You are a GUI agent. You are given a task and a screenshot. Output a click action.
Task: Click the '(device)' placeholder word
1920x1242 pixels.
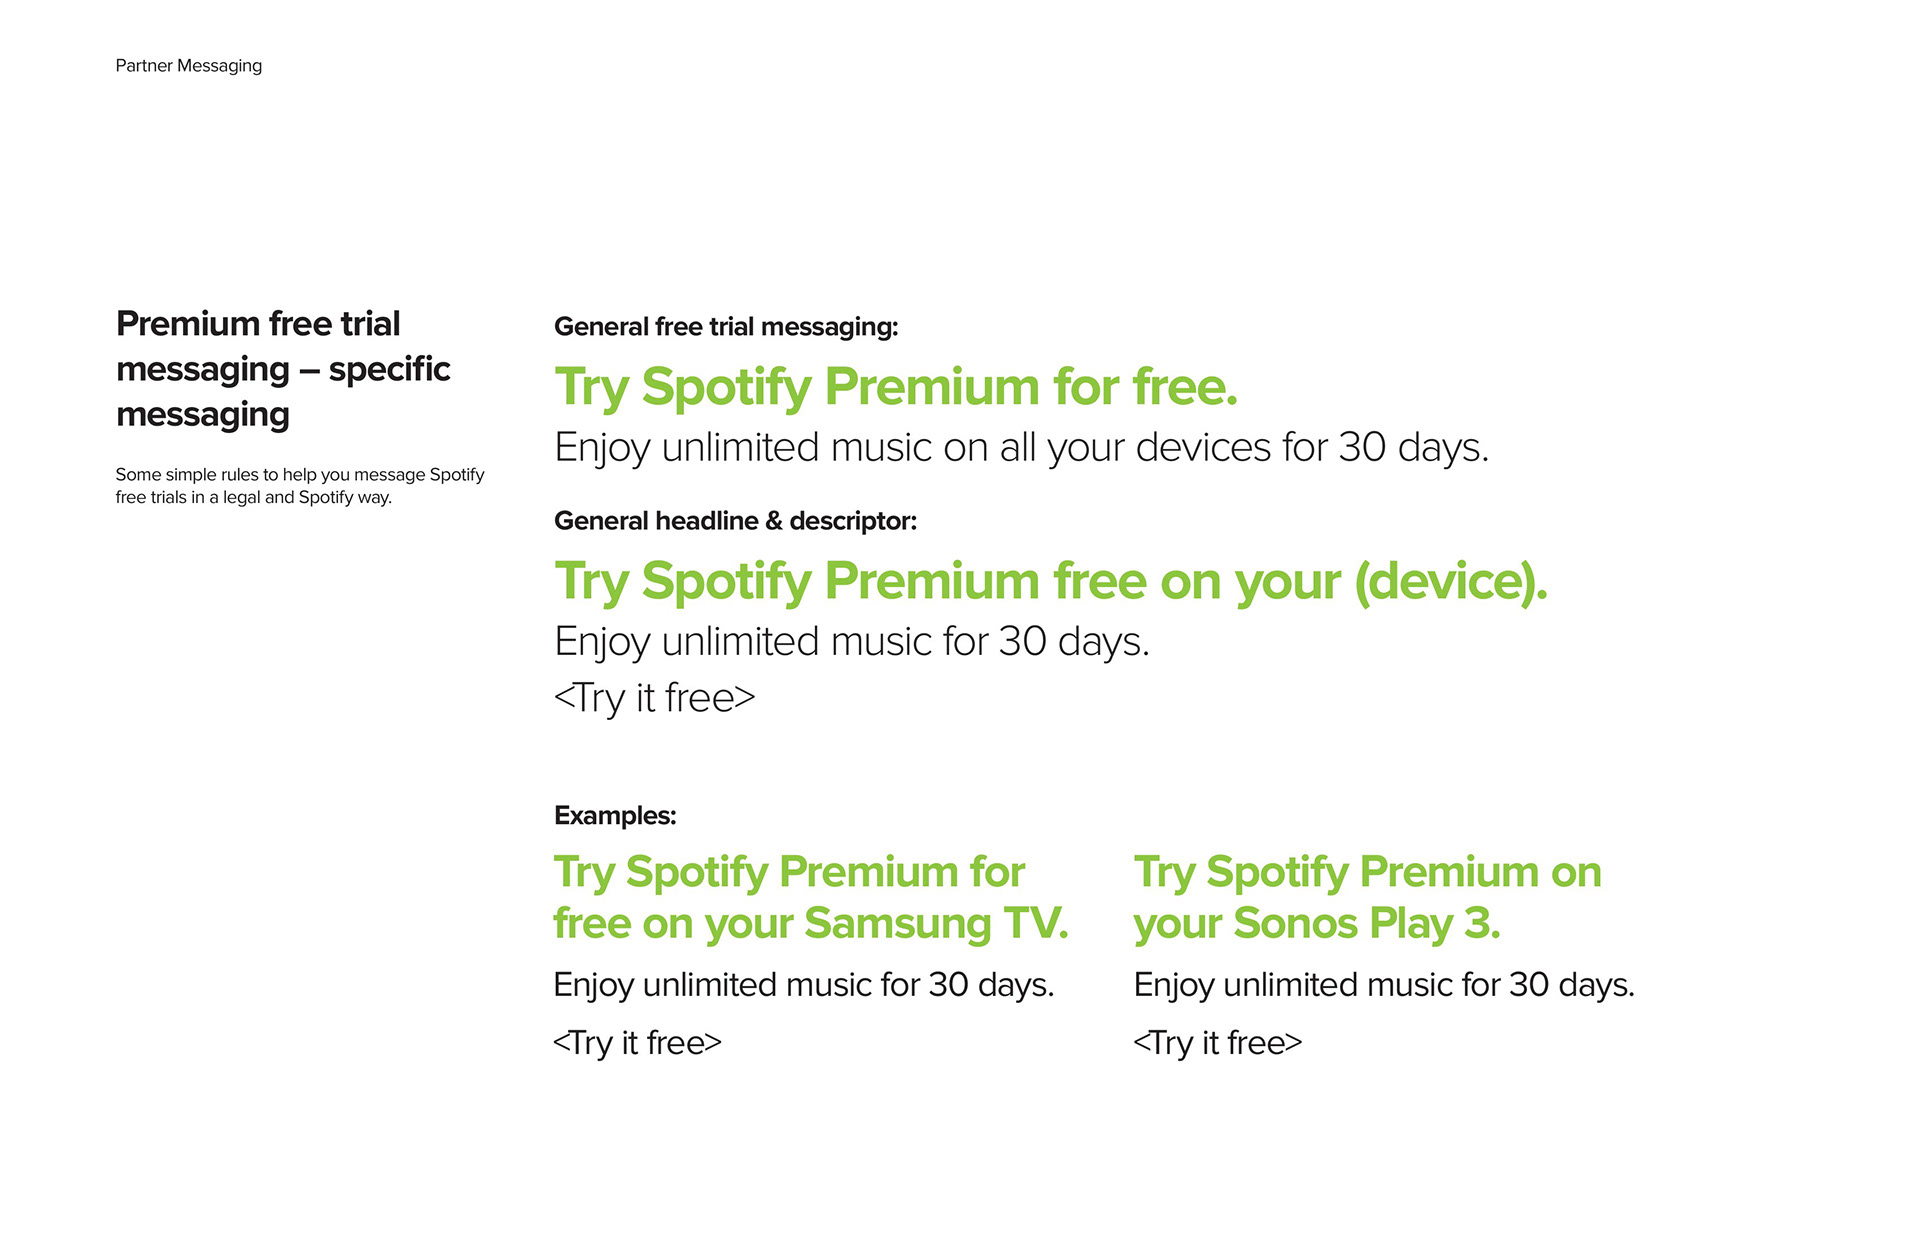[1449, 581]
